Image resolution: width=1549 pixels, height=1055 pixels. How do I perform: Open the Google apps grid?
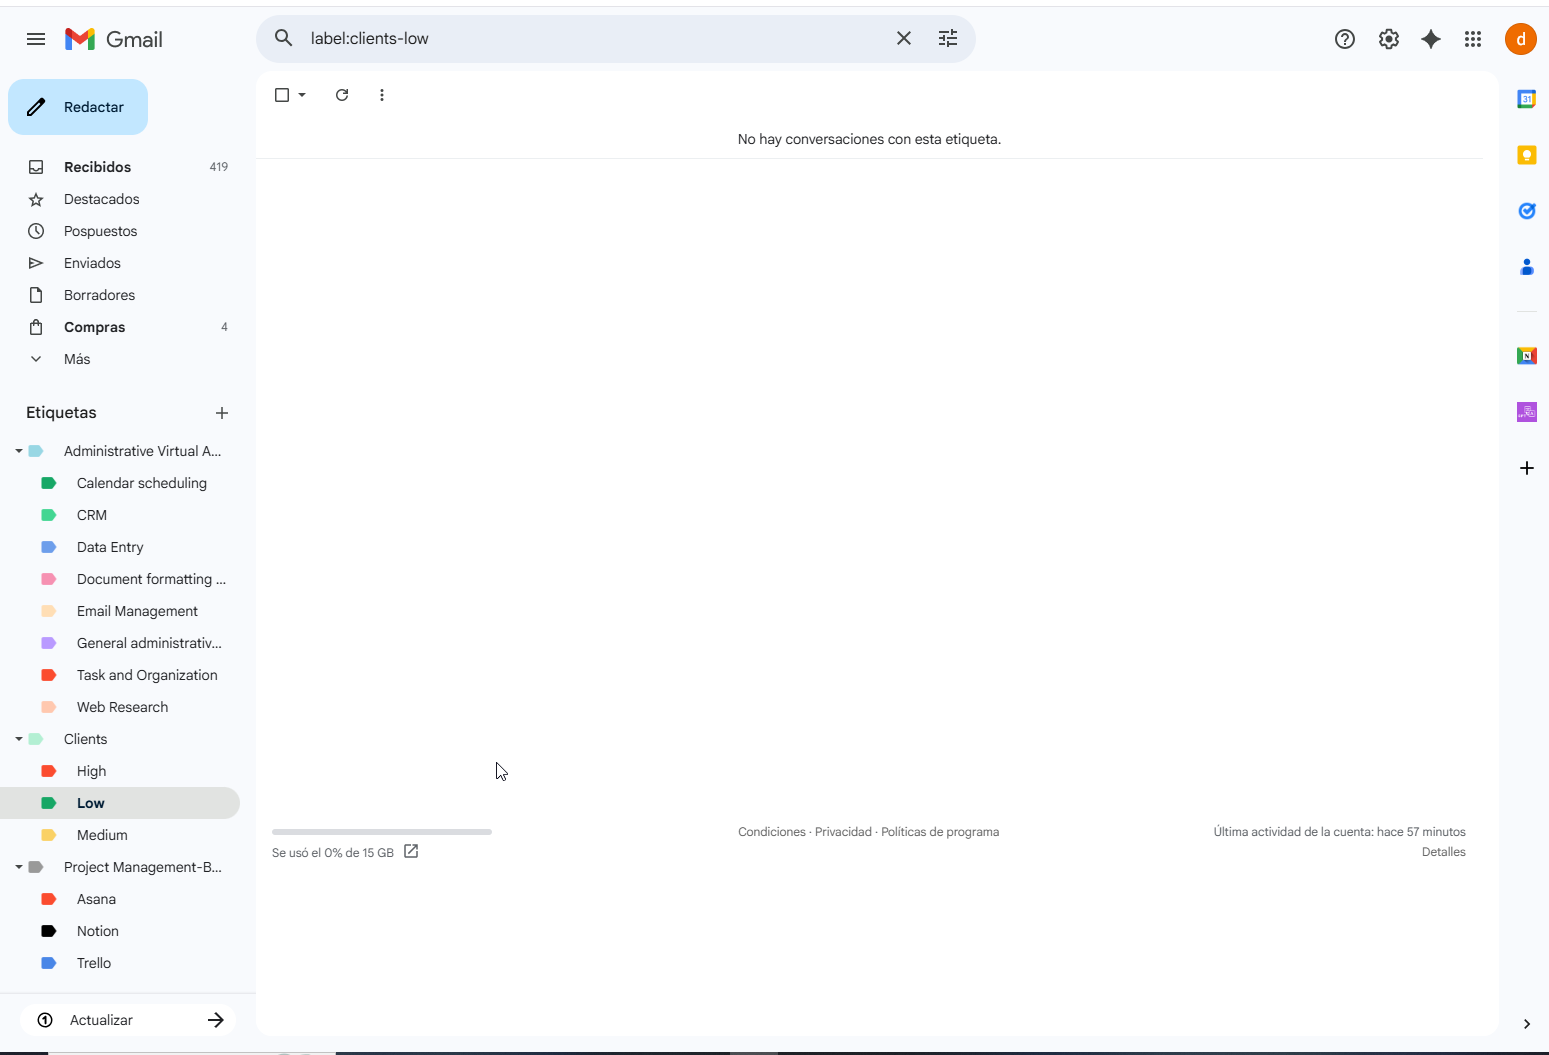point(1472,39)
